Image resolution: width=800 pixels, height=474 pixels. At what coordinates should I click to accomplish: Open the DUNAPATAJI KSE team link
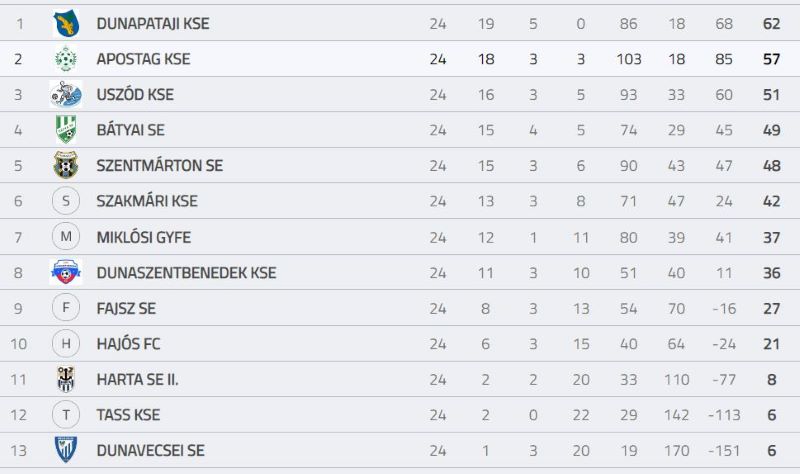(153, 23)
